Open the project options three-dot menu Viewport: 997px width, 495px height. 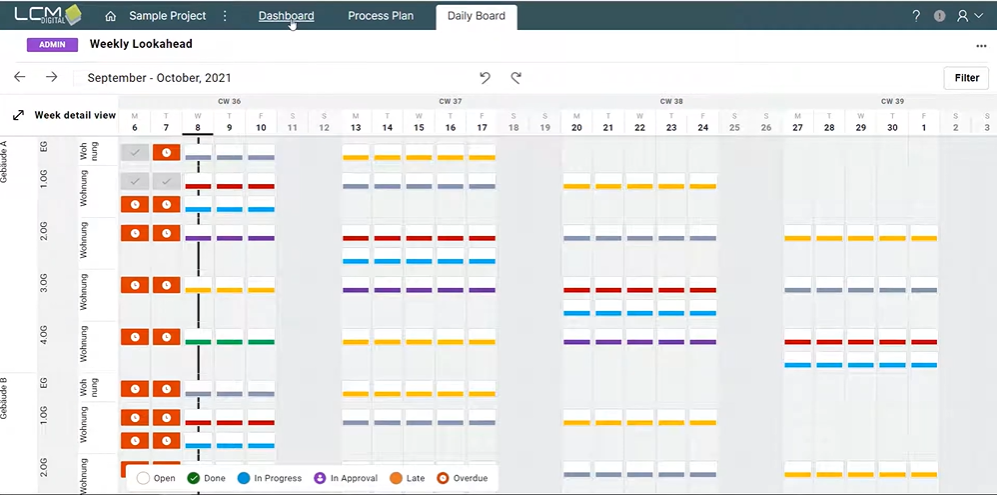click(225, 16)
